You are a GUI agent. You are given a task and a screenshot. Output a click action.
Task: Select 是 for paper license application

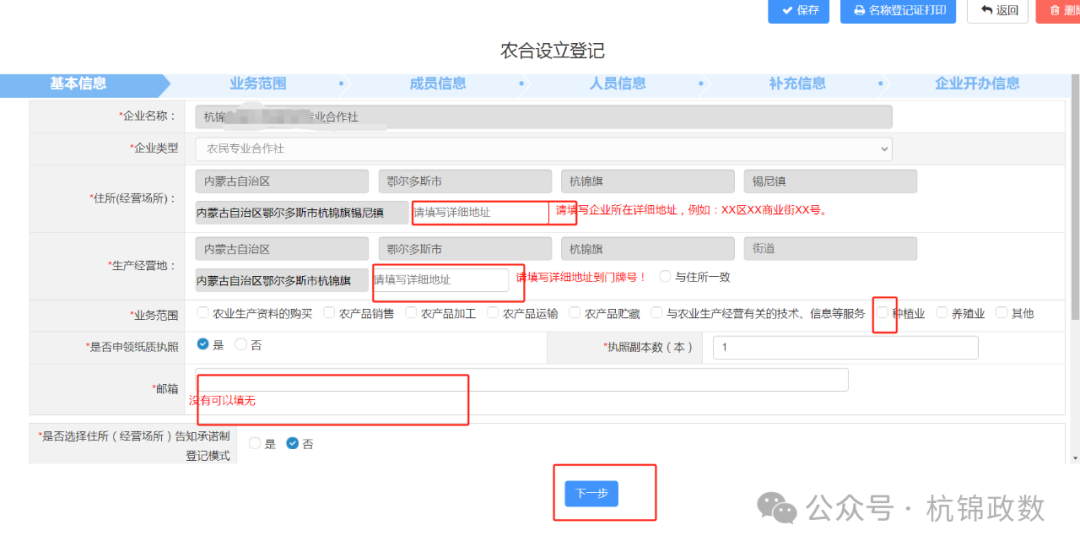click(202, 344)
